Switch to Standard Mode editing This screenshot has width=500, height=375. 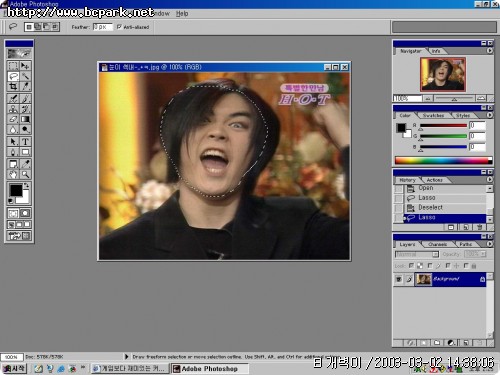click(13, 213)
